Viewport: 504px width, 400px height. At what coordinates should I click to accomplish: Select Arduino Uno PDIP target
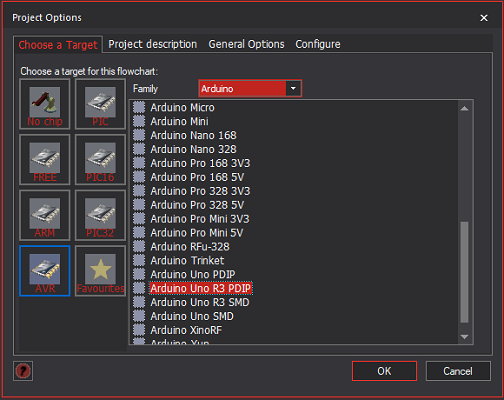(x=193, y=274)
